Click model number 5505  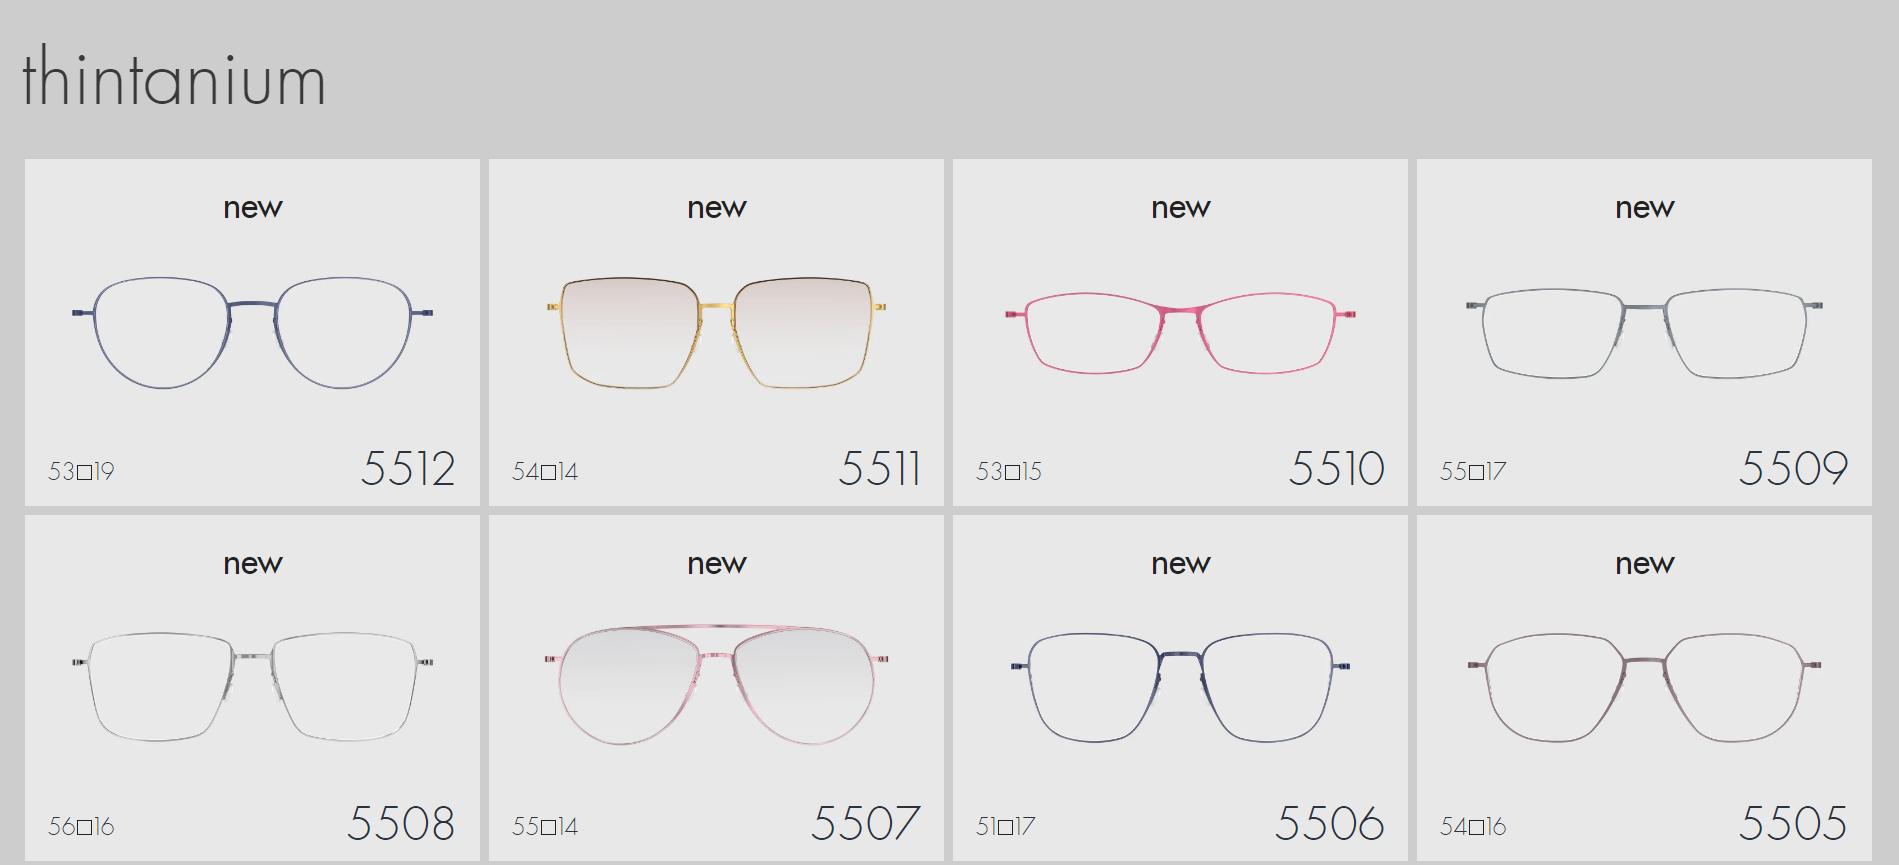point(1793,823)
